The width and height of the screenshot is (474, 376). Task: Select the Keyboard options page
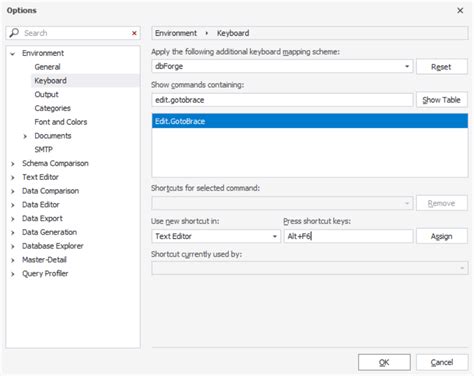tap(51, 81)
